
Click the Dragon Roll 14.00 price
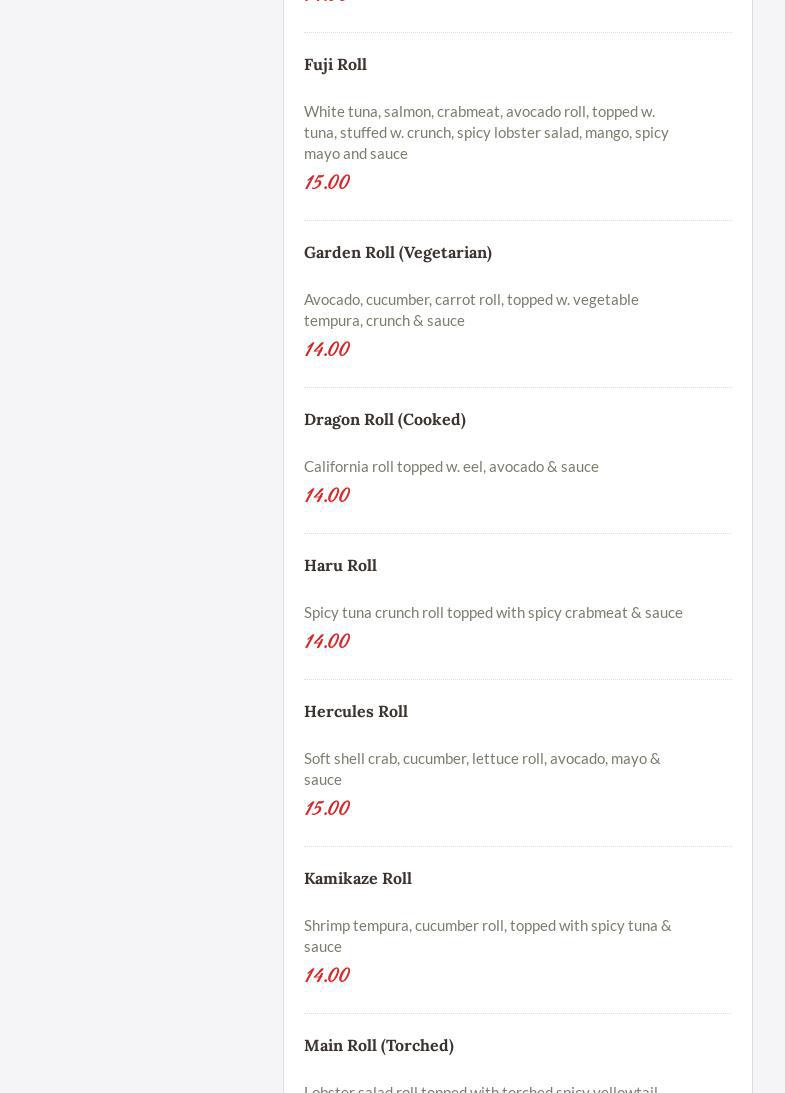[x=326, y=495]
